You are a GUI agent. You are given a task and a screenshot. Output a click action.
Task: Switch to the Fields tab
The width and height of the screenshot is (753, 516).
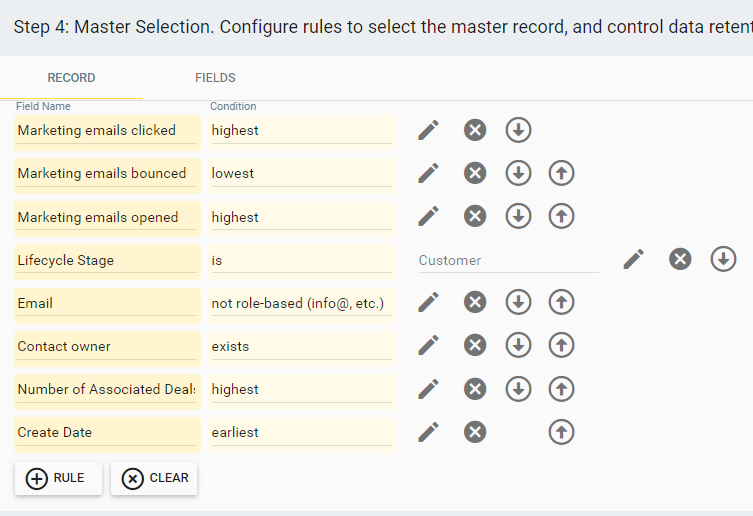point(215,78)
